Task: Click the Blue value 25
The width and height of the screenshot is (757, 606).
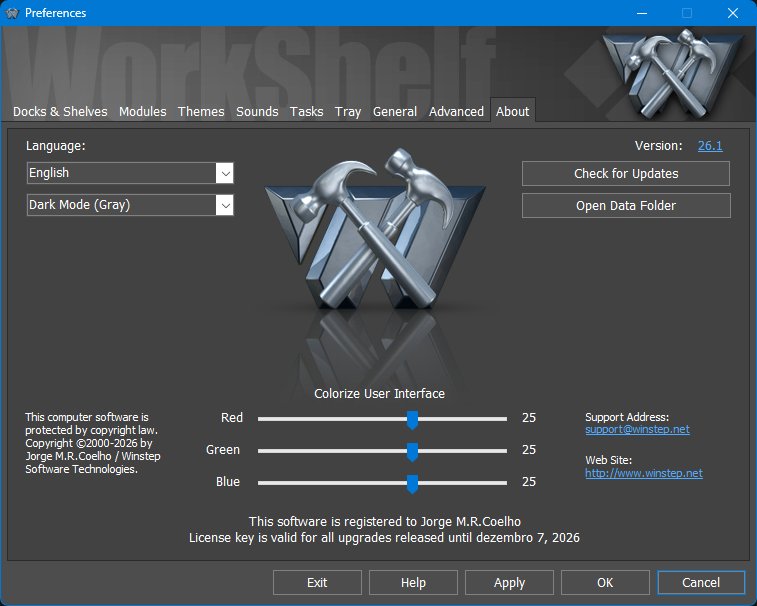Action: coord(529,481)
